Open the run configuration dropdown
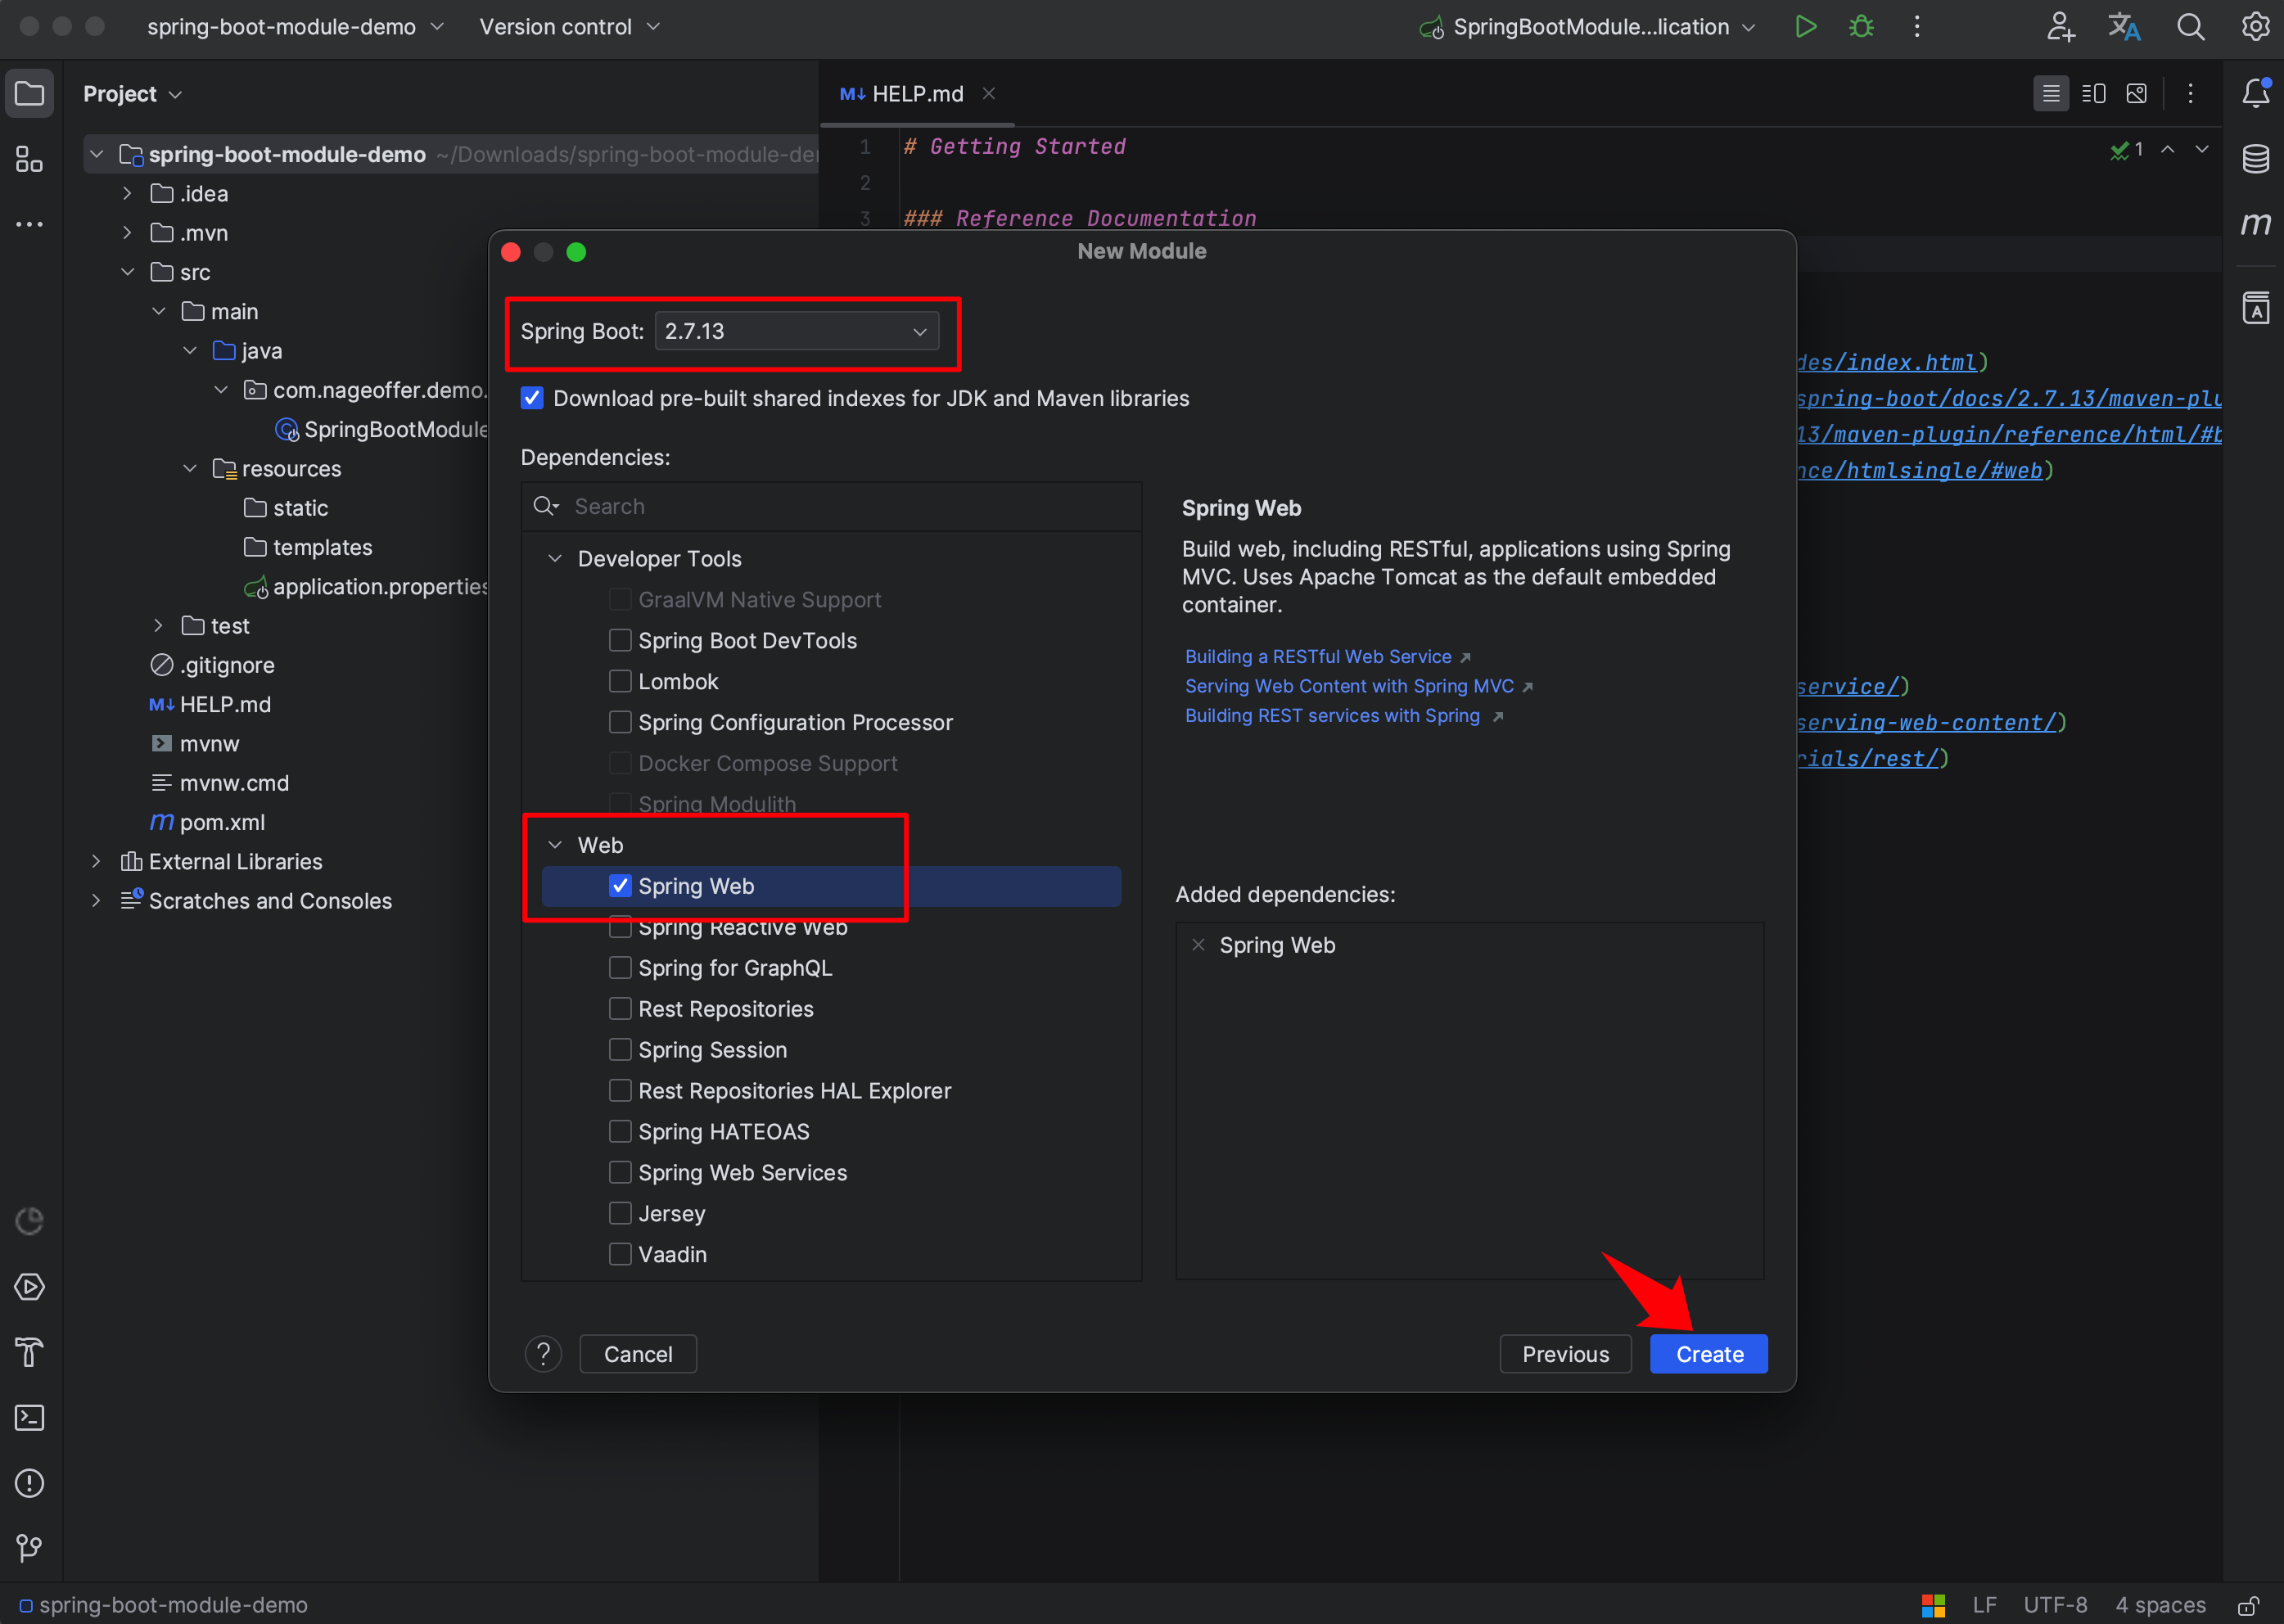The width and height of the screenshot is (2284, 1624). point(1588,27)
